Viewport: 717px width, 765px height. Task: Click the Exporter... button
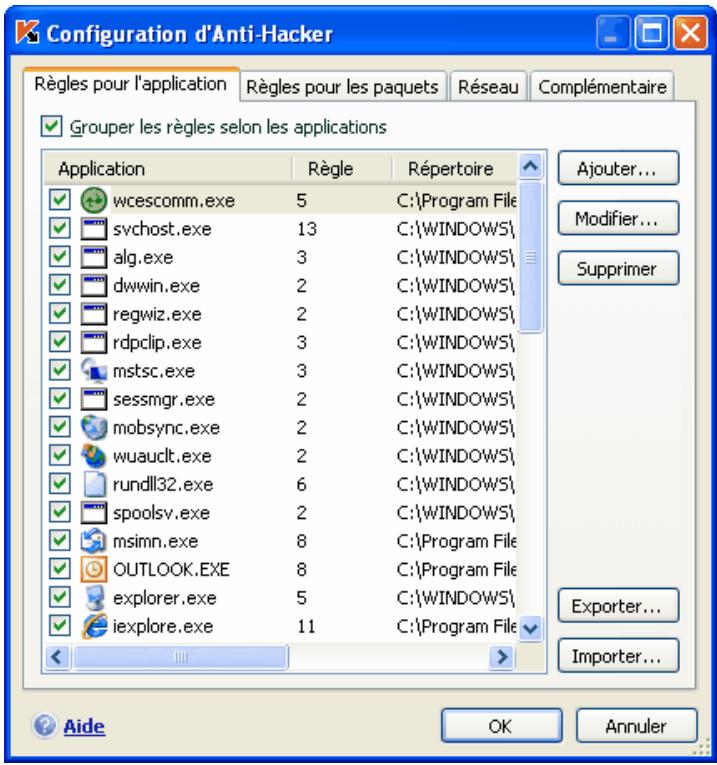click(x=618, y=606)
